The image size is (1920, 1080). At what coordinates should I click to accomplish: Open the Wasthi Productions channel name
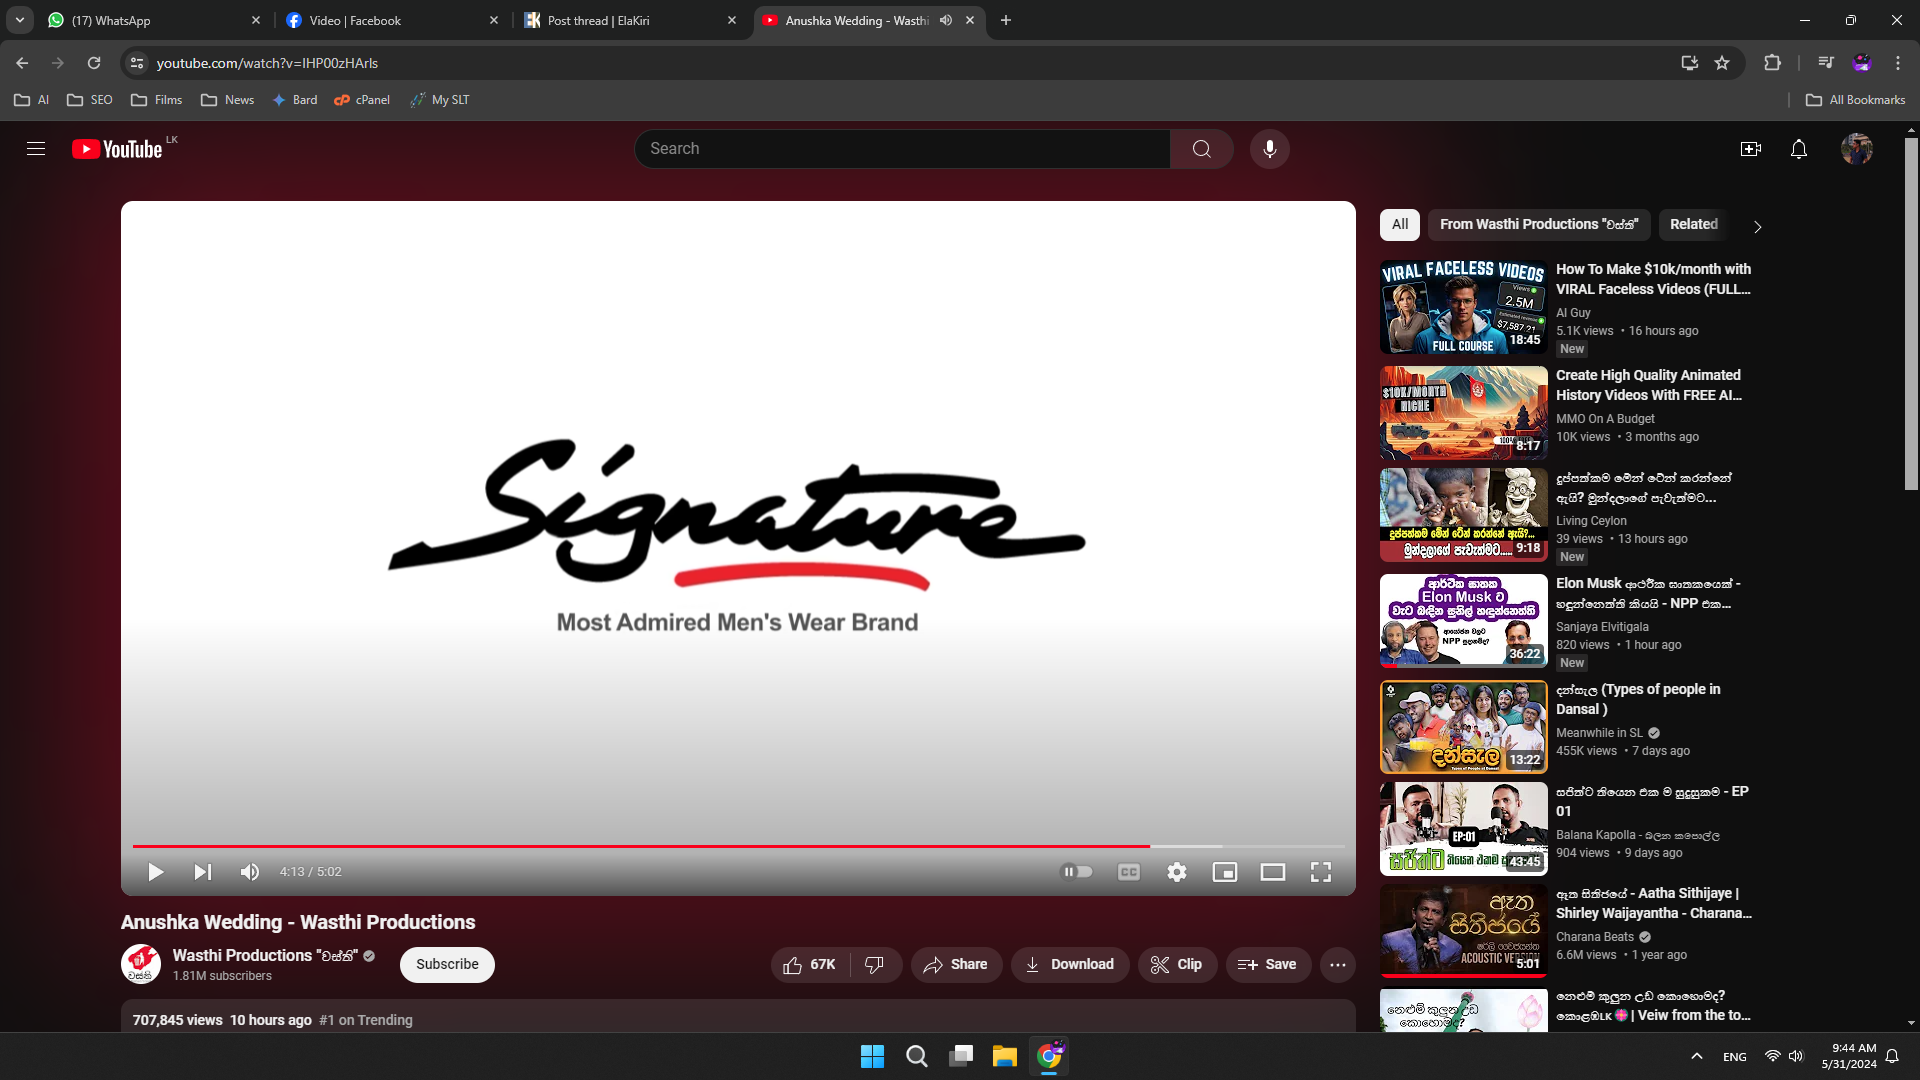(265, 956)
